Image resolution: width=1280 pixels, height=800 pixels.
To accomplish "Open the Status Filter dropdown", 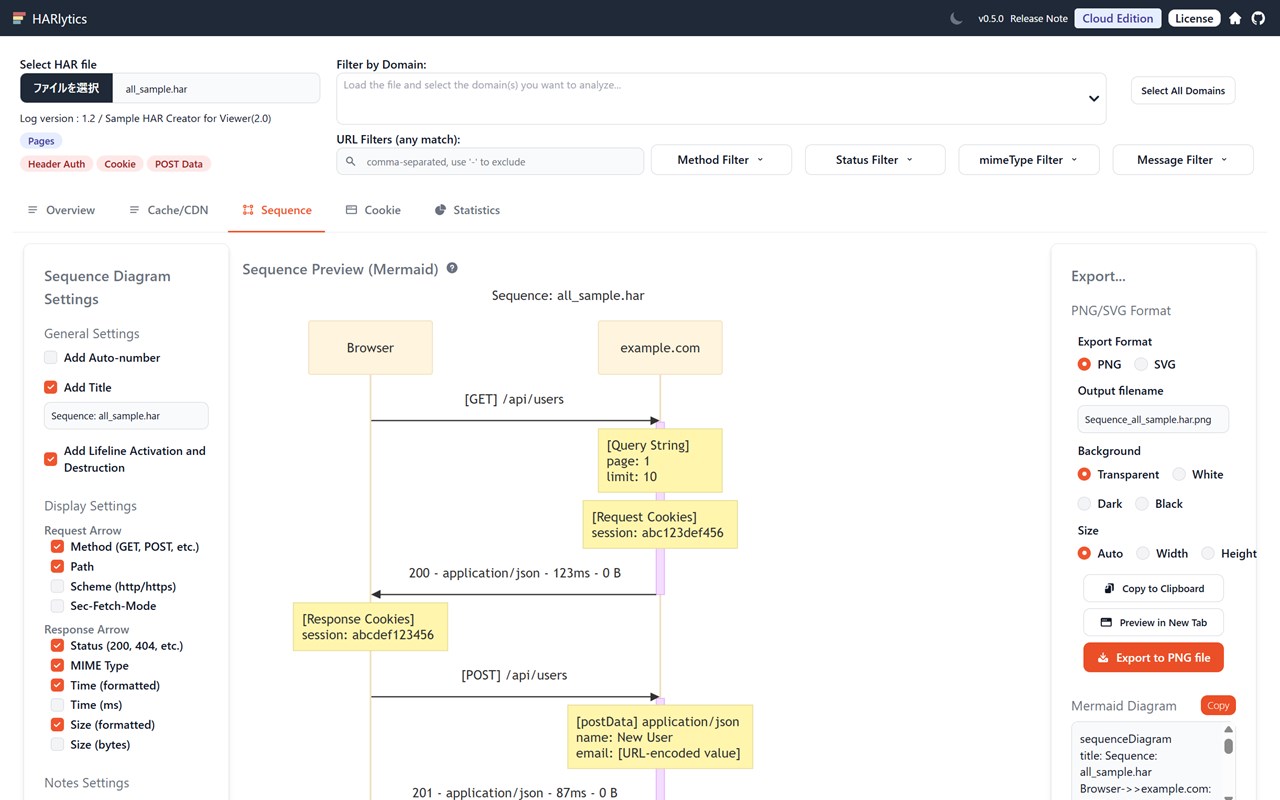I will [x=875, y=160].
